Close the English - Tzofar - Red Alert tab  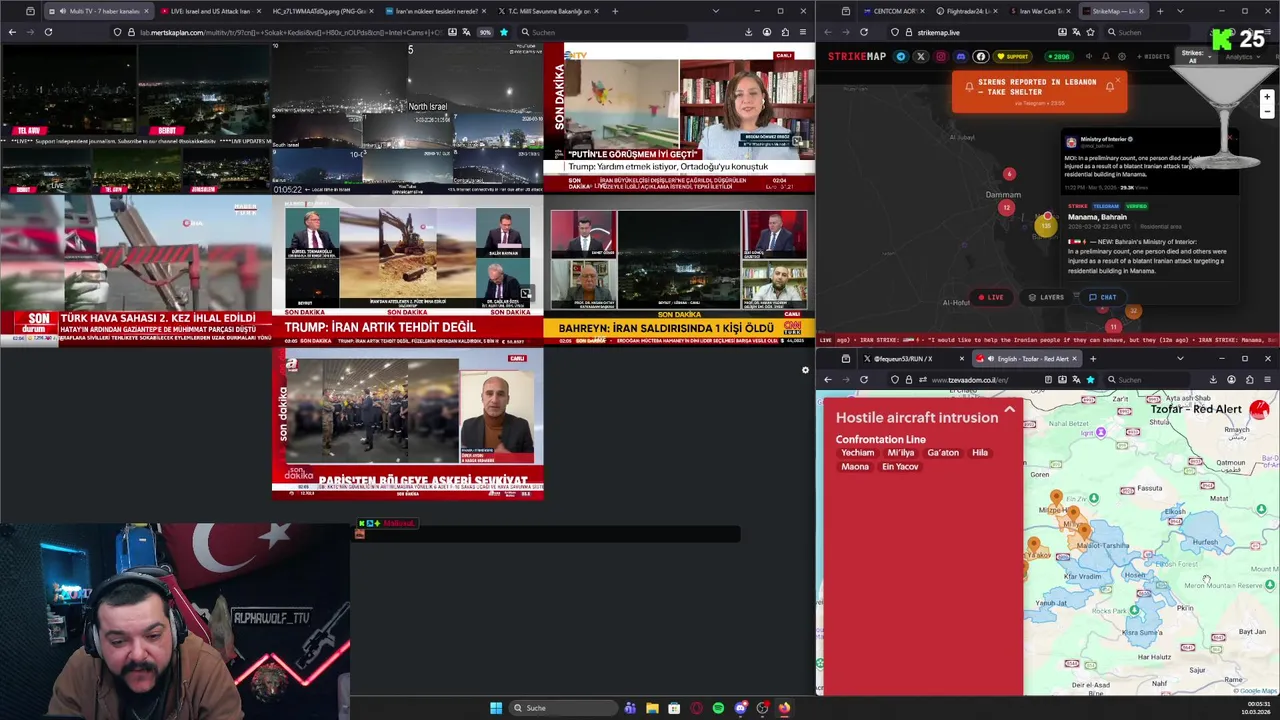click(1074, 359)
